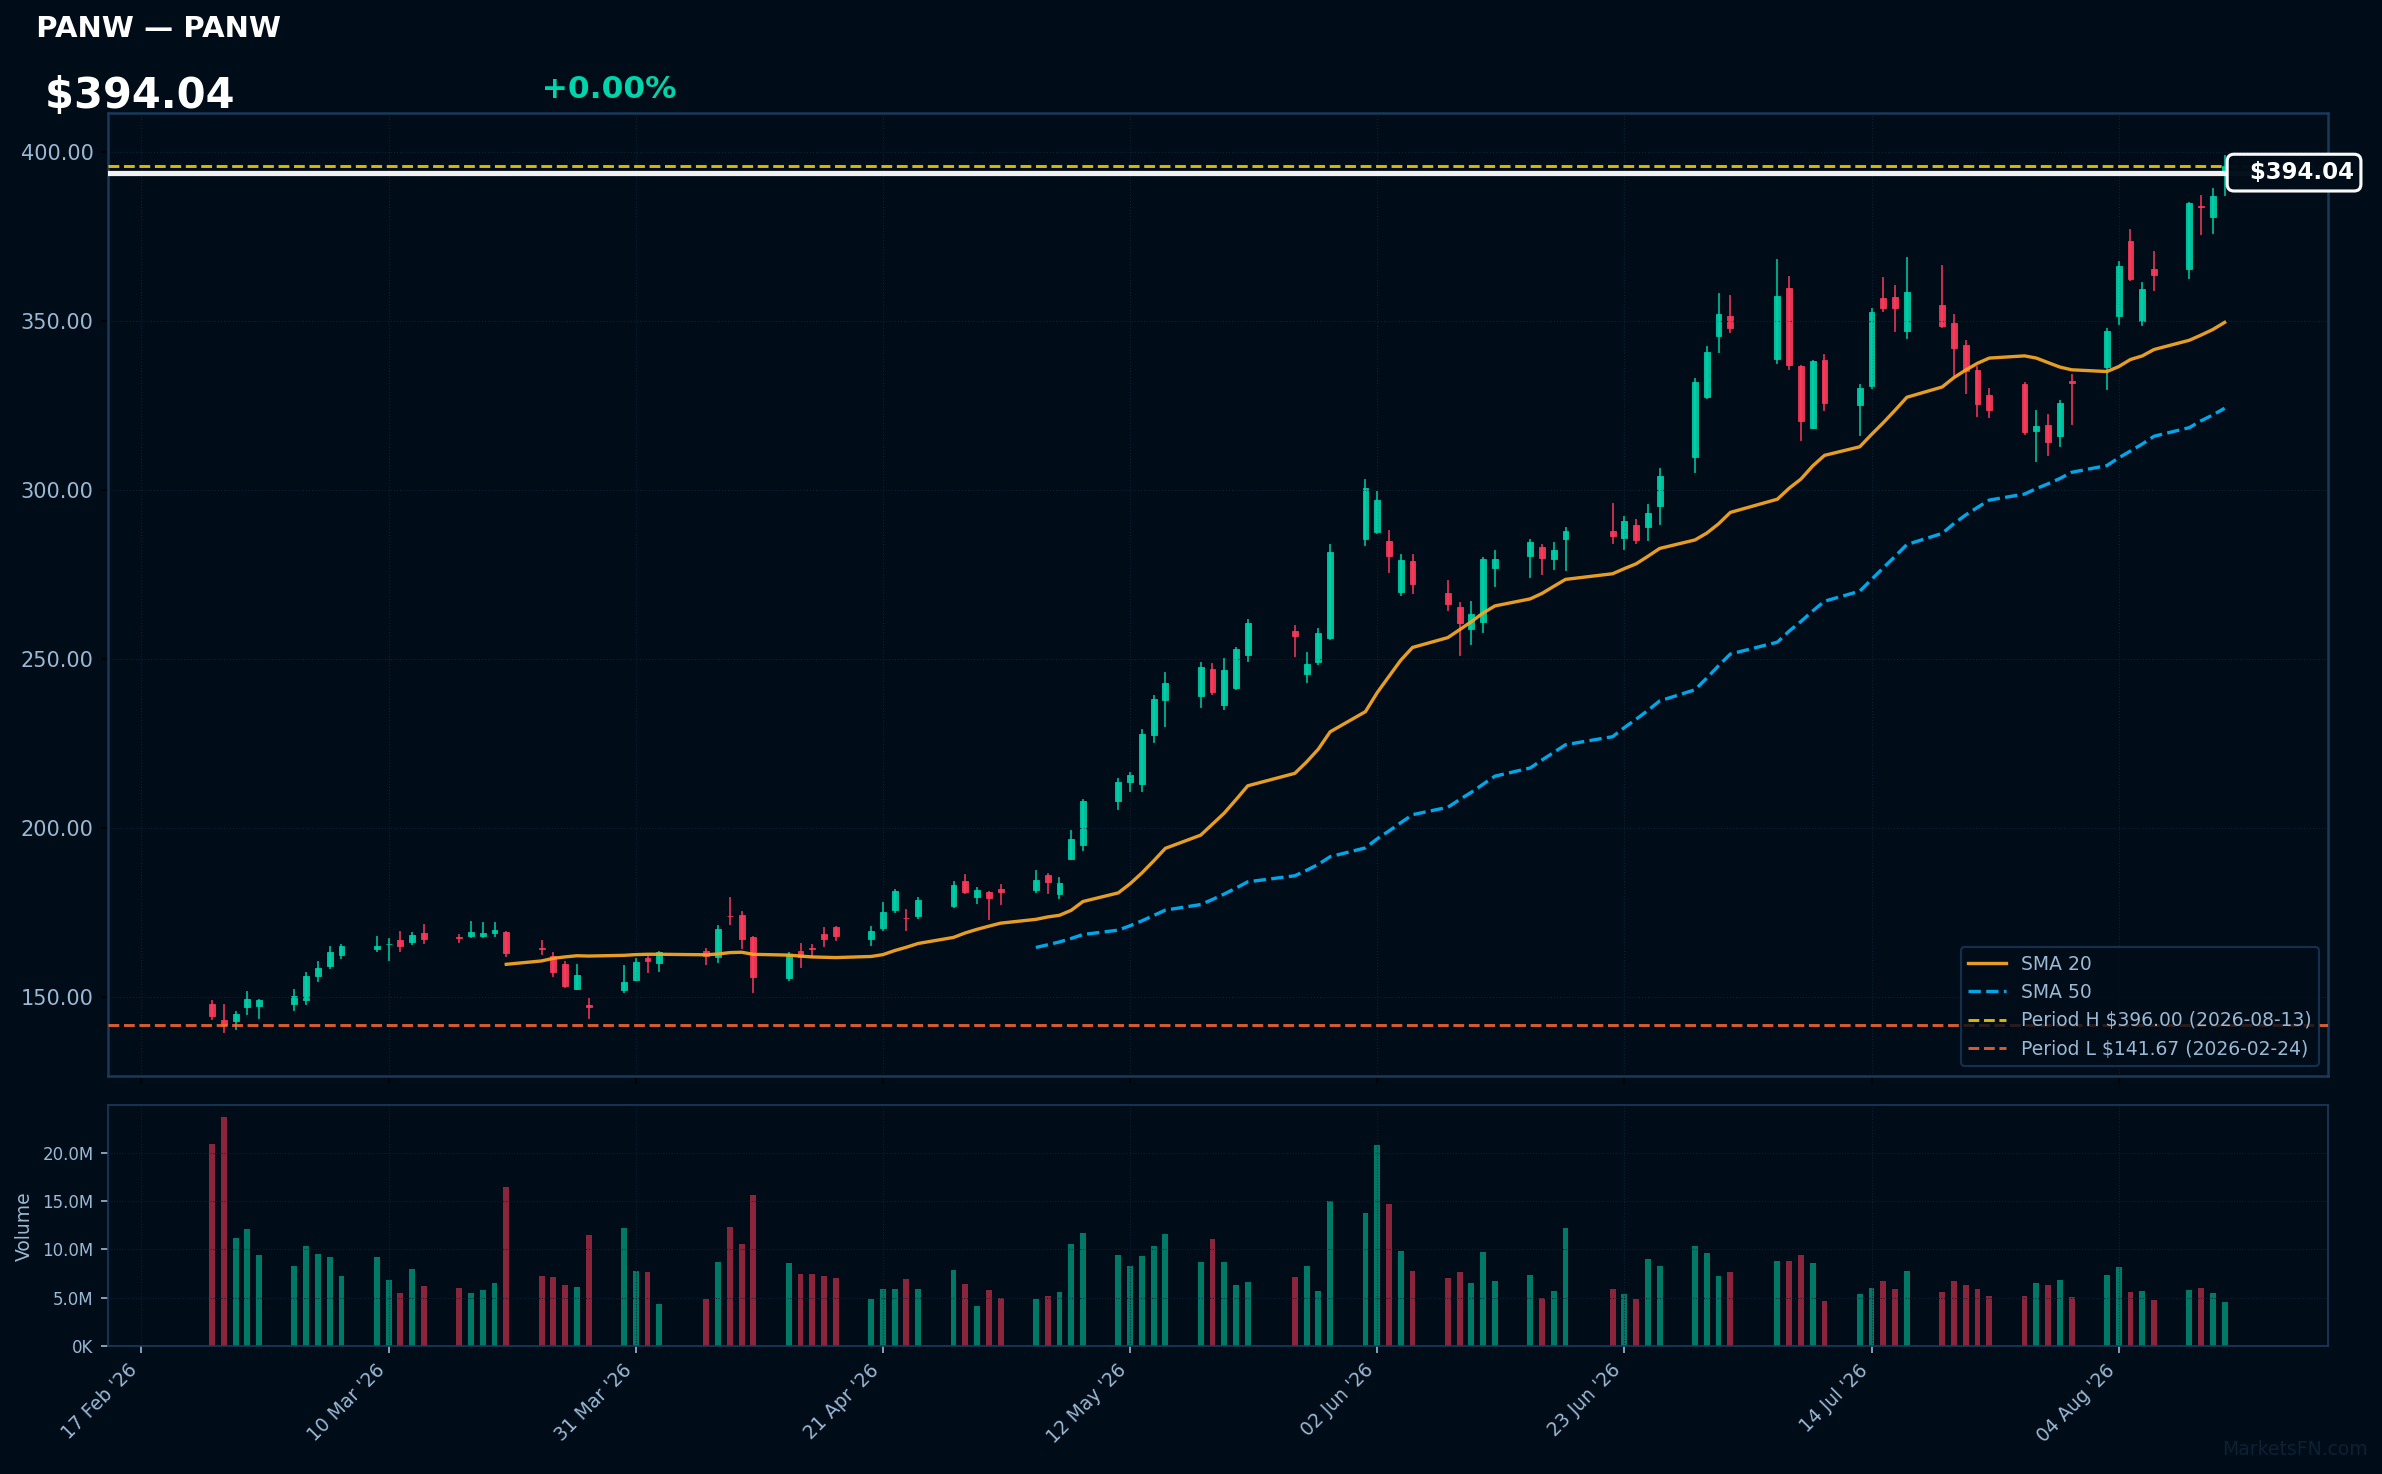Click the 23 Jun '26 date label

click(1582, 1400)
